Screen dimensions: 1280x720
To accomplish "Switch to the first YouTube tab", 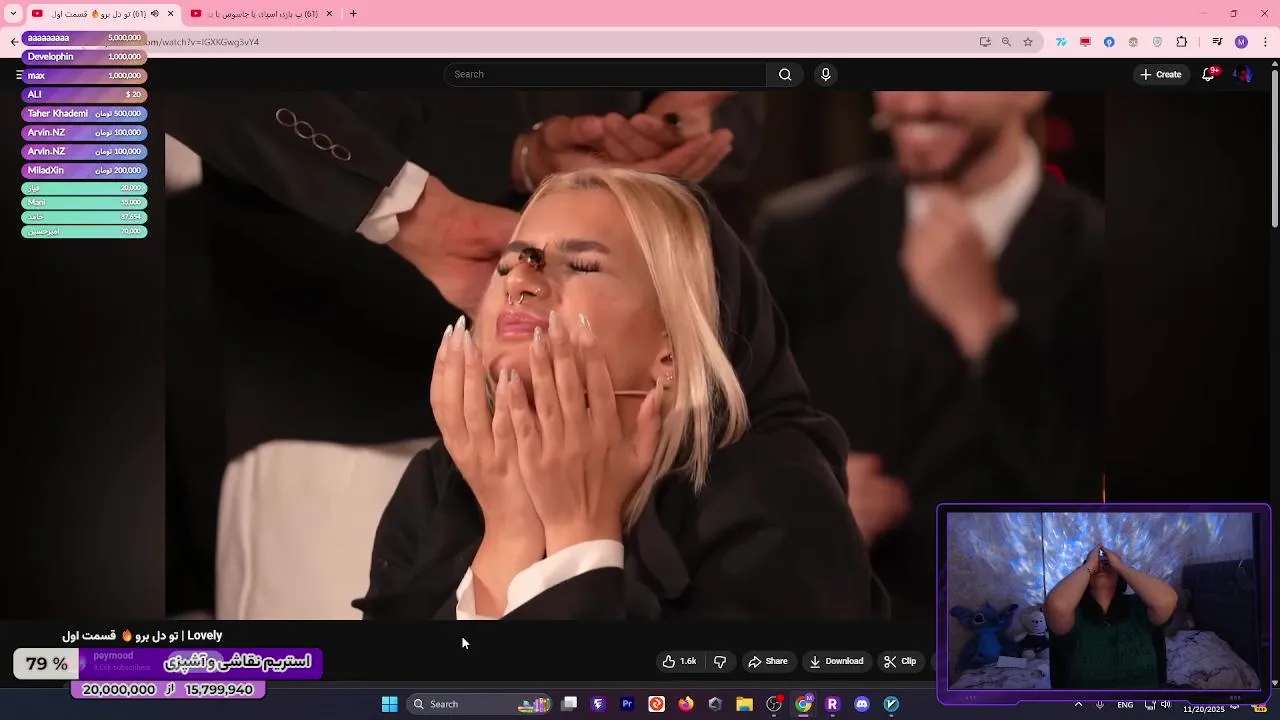I will coord(102,14).
